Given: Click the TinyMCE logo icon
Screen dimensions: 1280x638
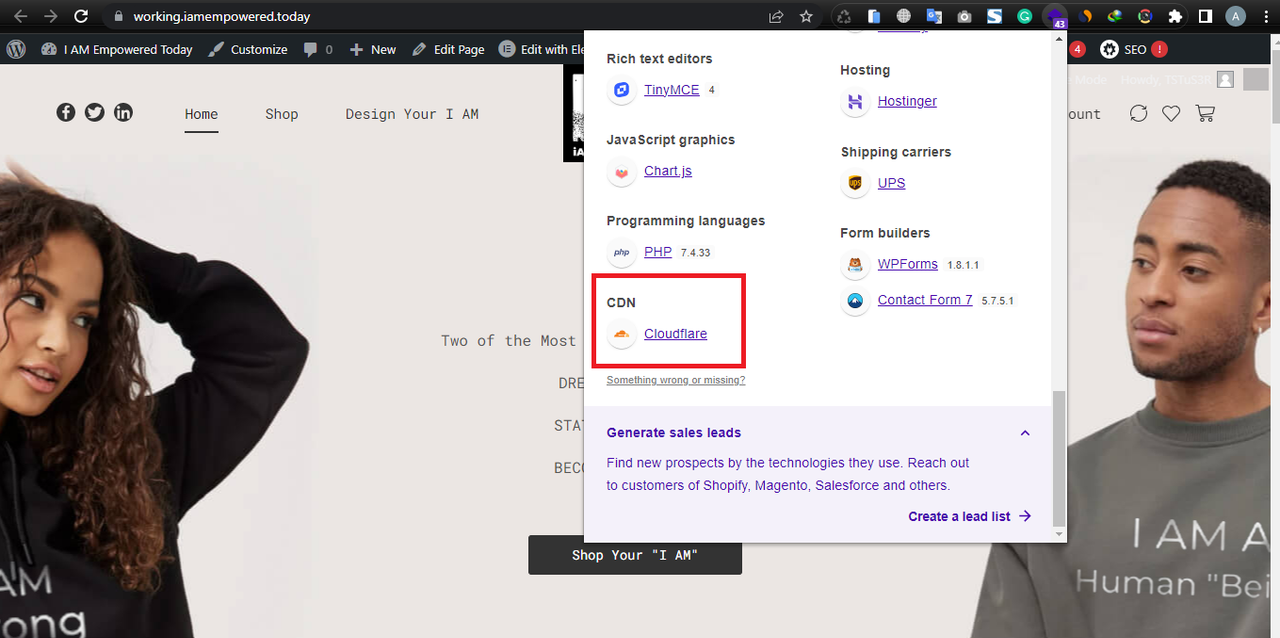Looking at the screenshot, I should click(x=622, y=90).
